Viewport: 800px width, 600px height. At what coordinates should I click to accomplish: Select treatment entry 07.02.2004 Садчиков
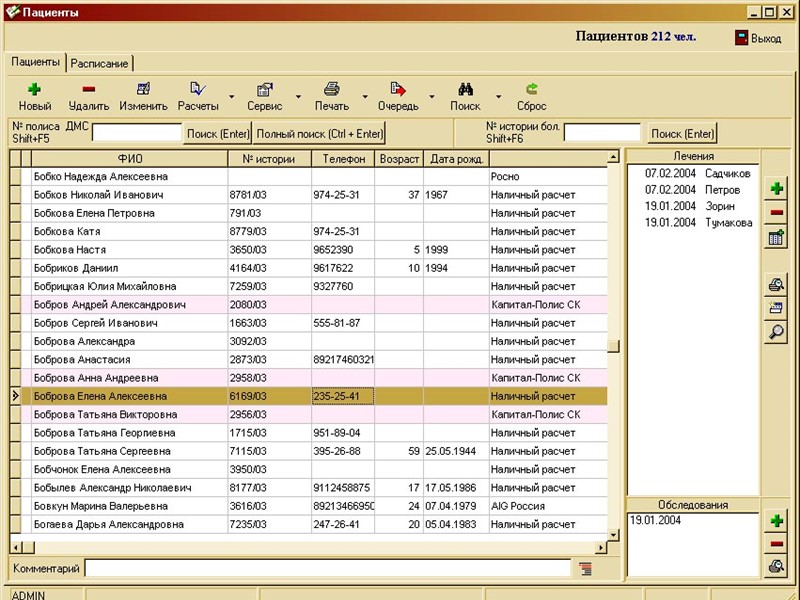pos(697,173)
